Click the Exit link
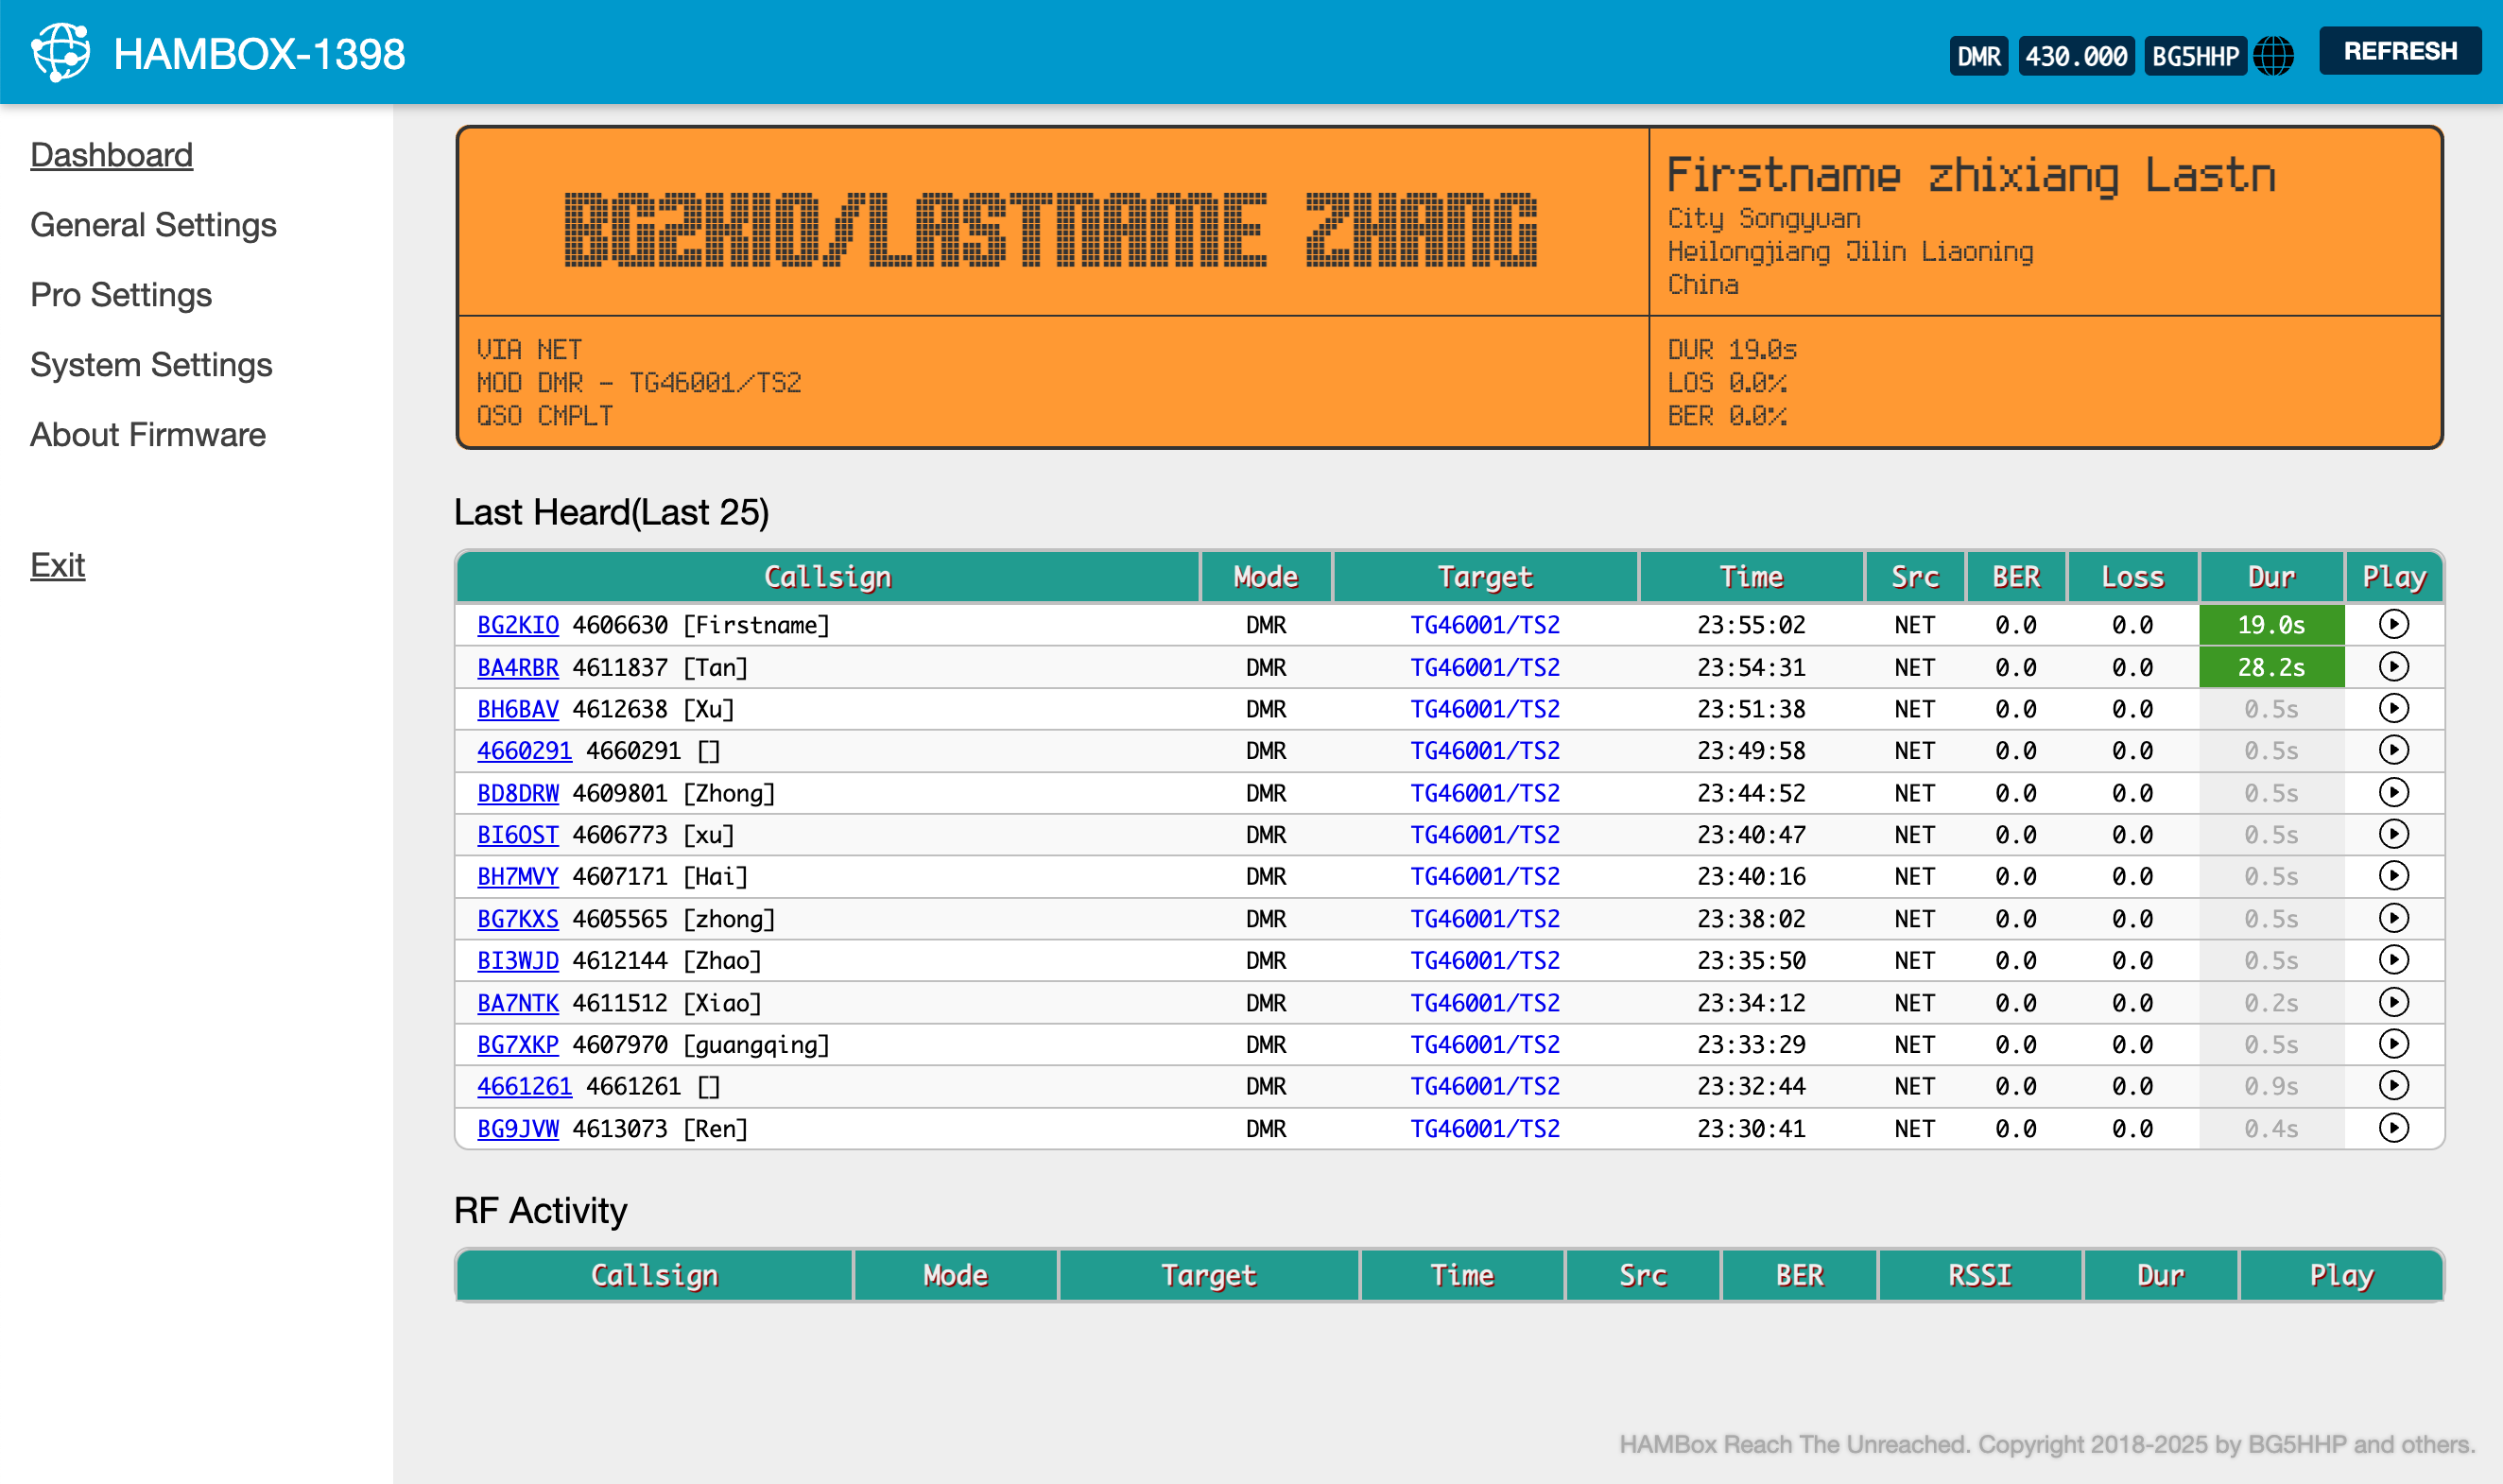The image size is (2503, 1484). tap(57, 565)
